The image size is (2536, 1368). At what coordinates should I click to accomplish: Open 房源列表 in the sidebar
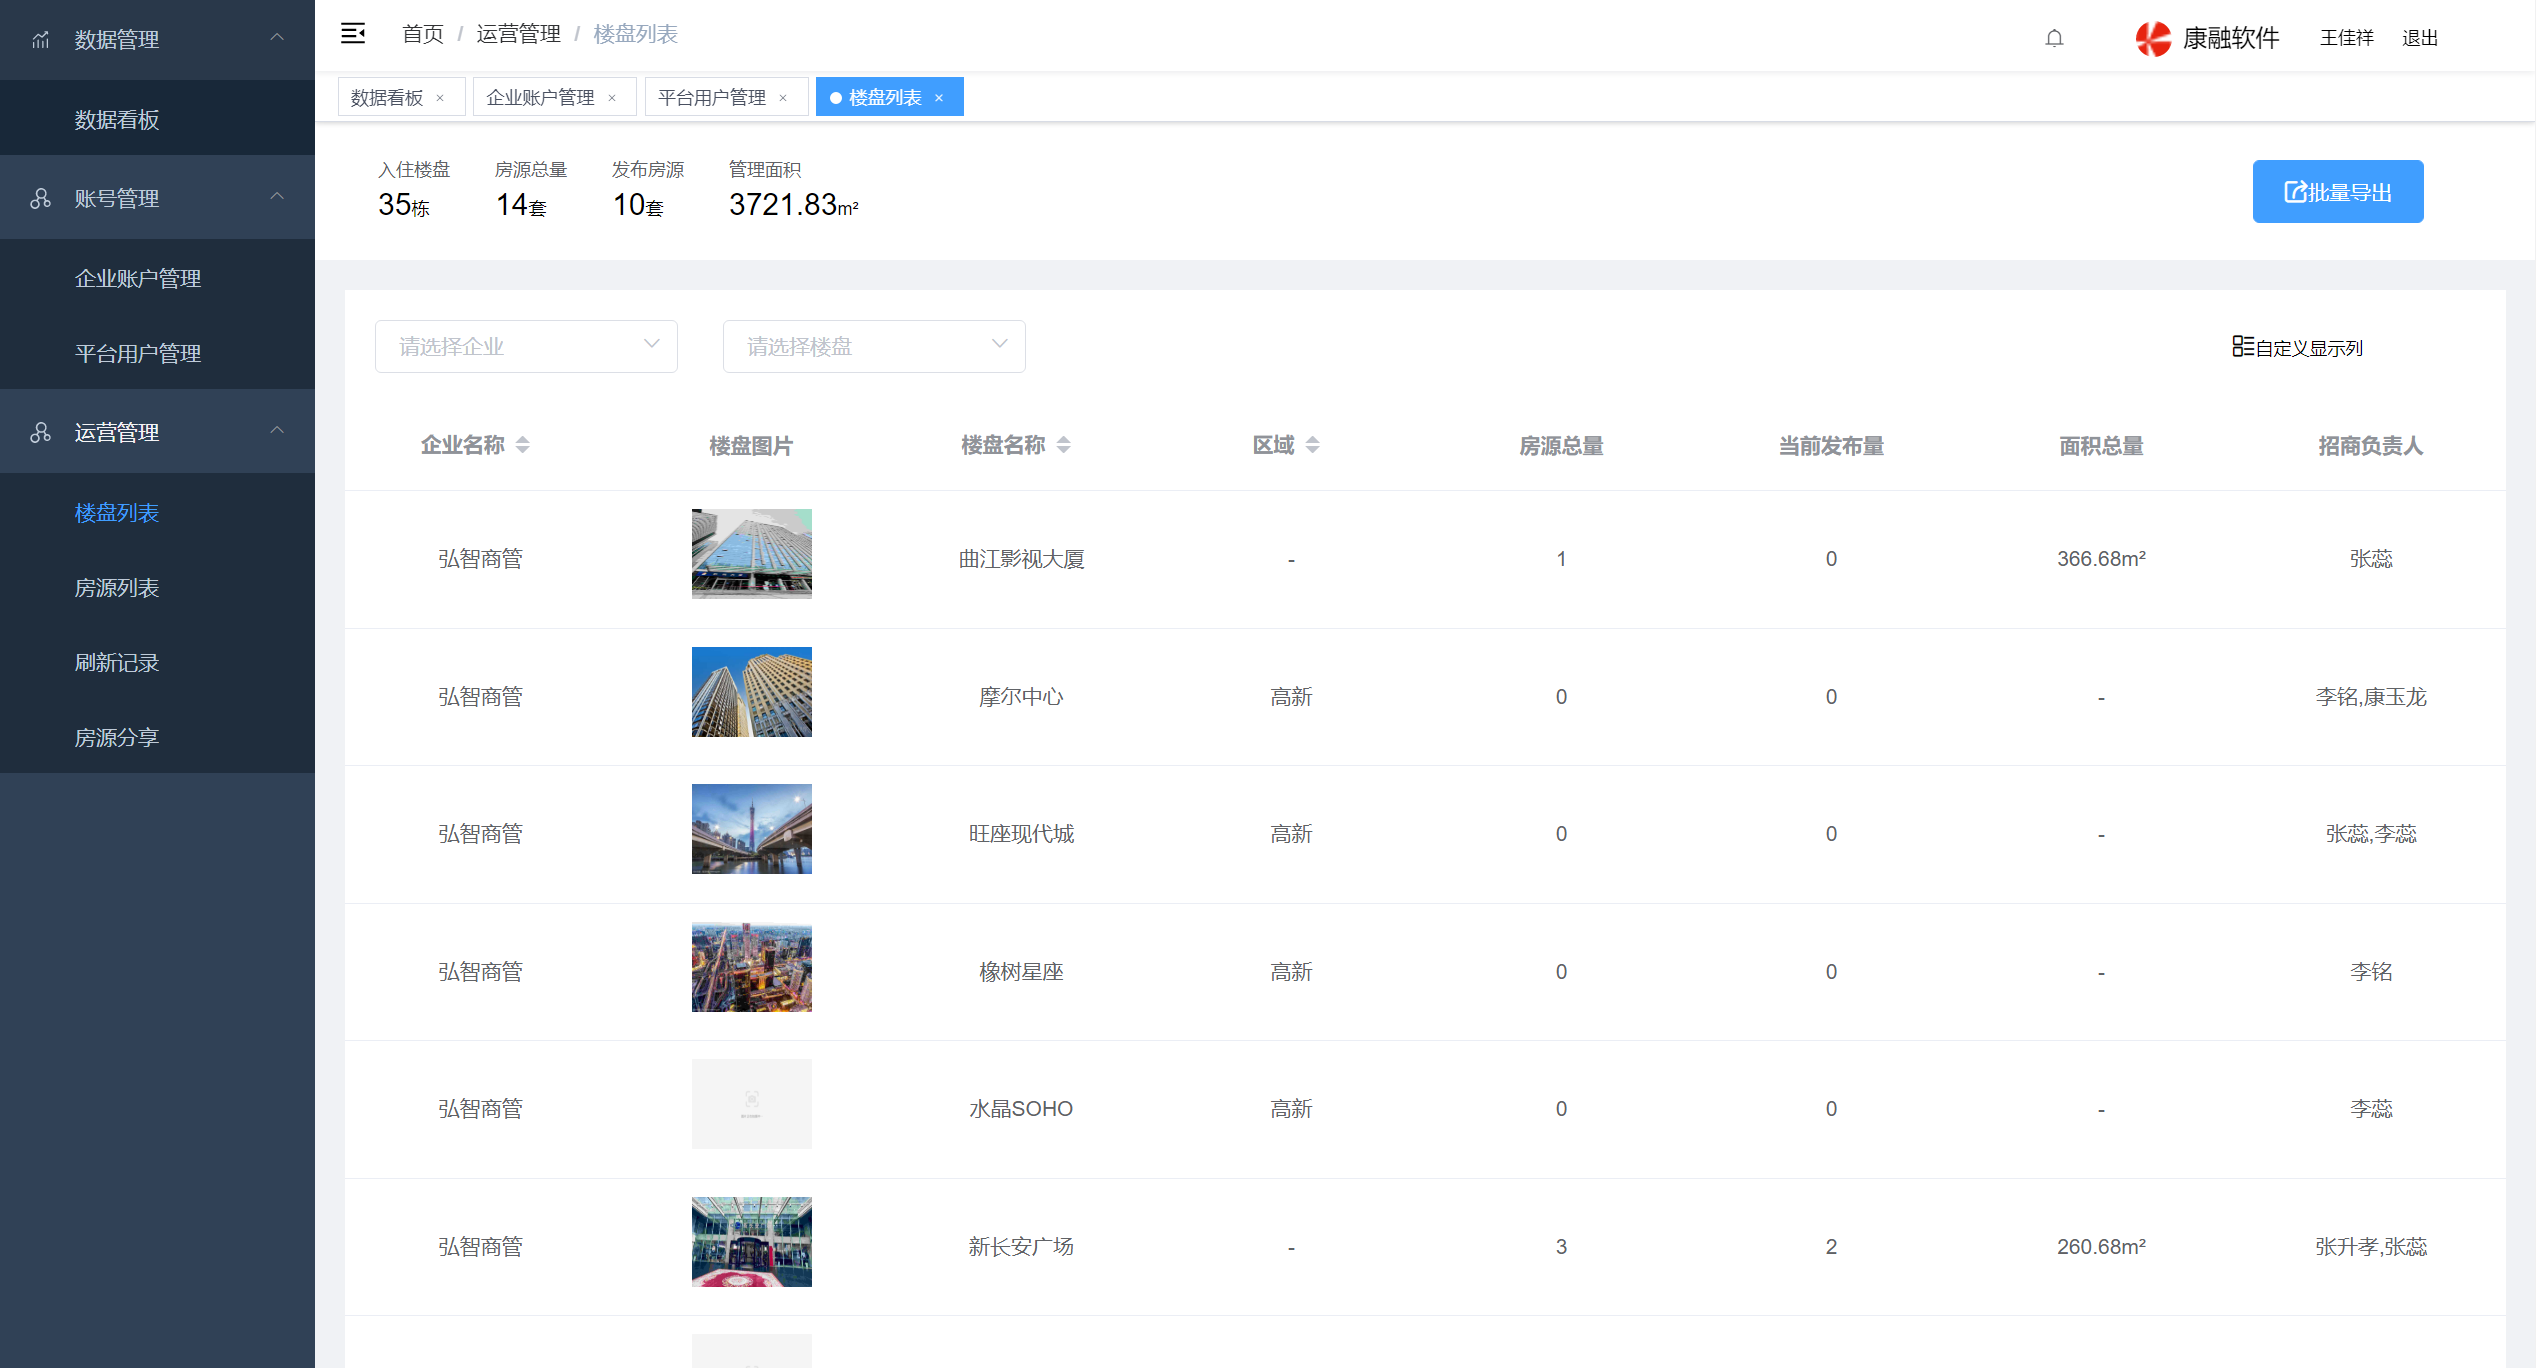157,588
